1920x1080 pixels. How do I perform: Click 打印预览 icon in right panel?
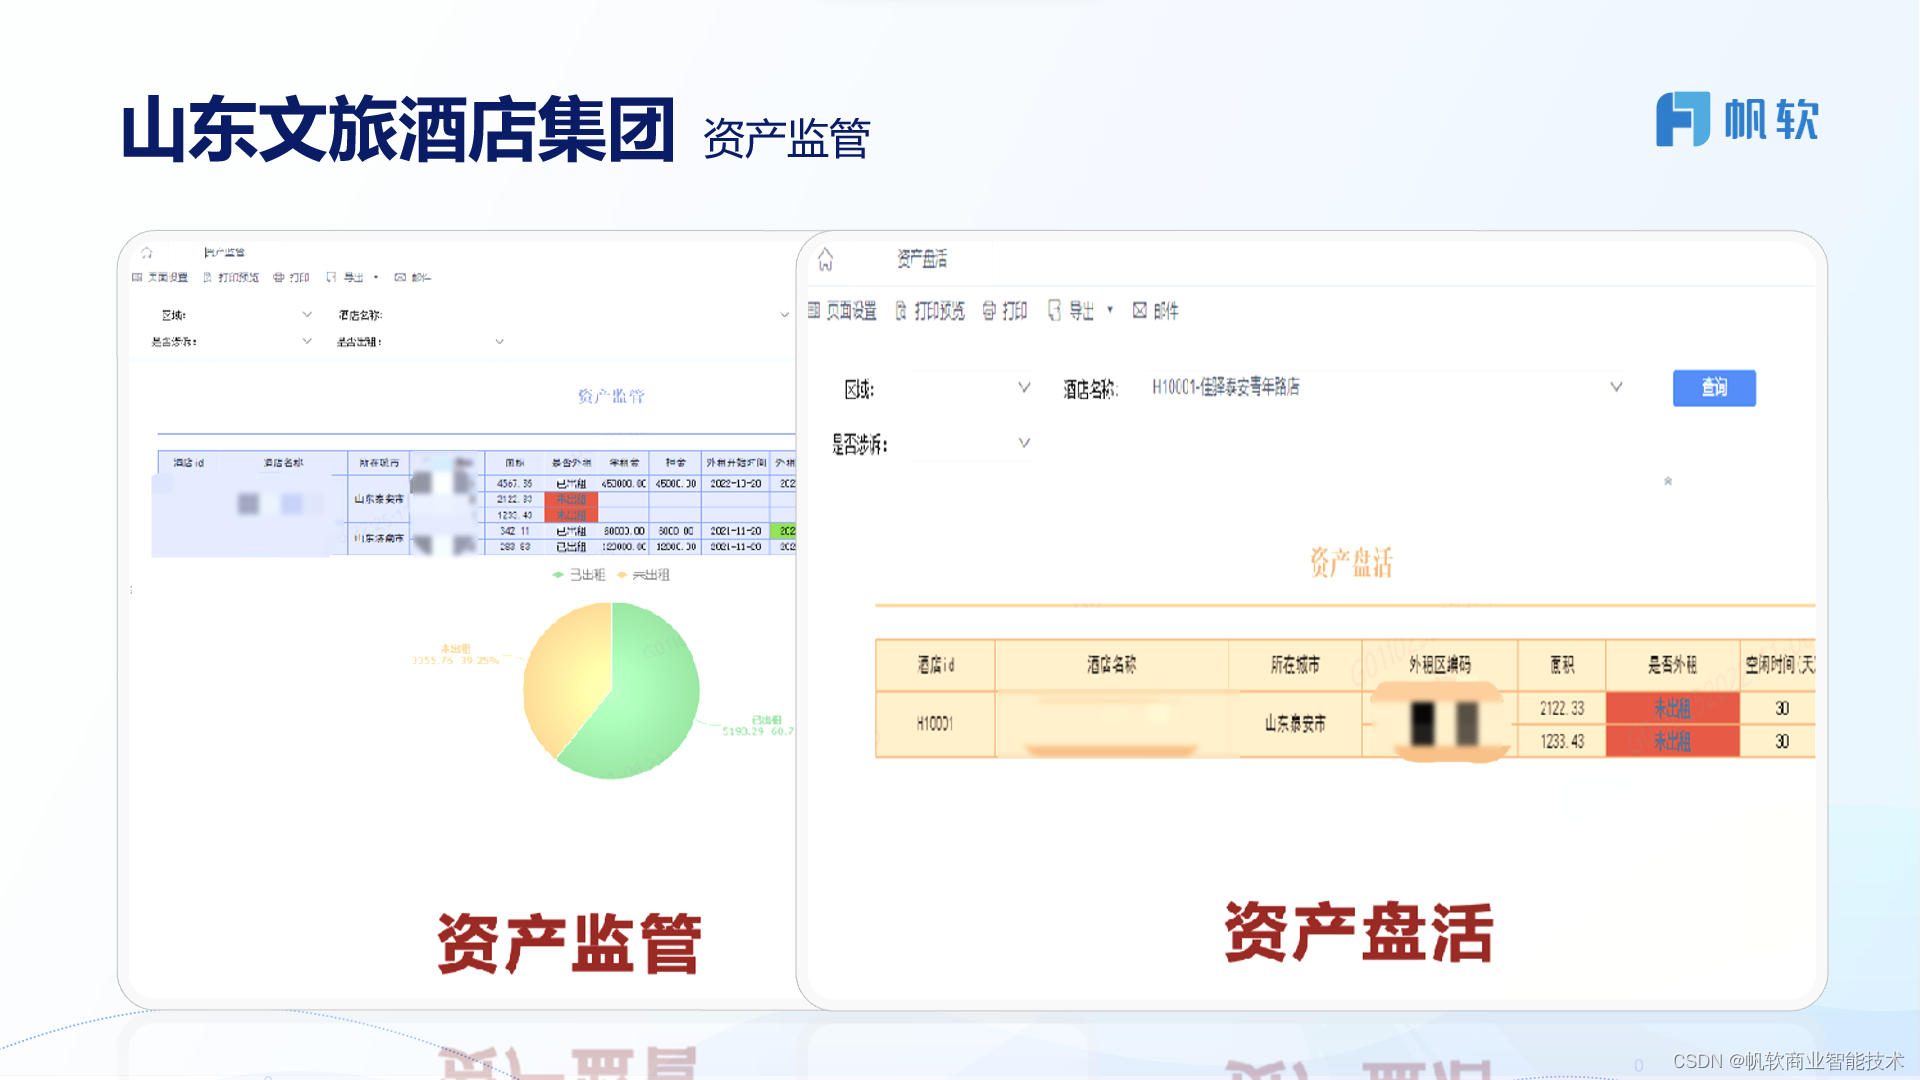[901, 311]
